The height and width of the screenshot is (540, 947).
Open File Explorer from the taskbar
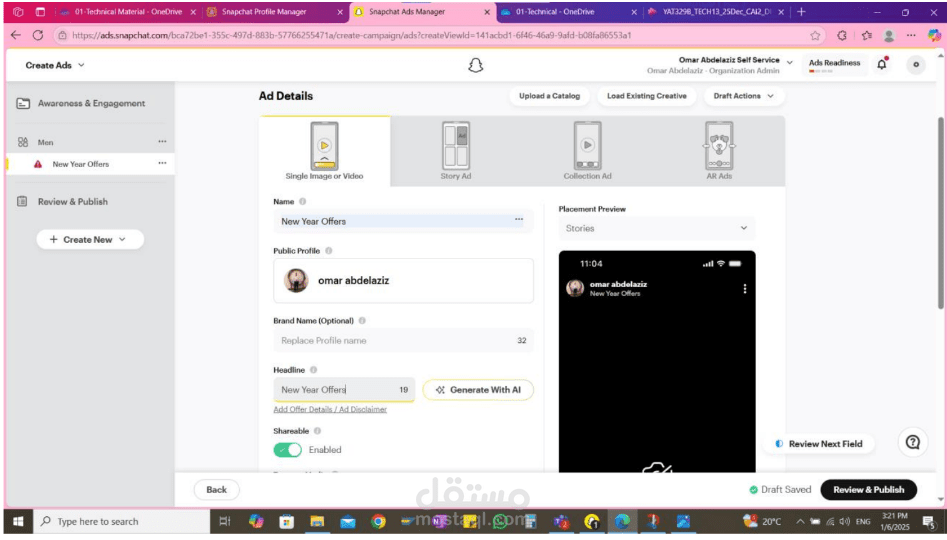coord(317,521)
